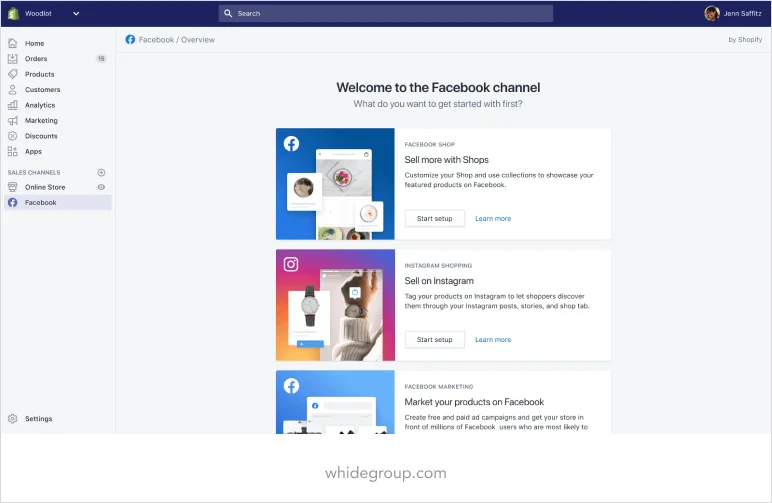Click the Sell on Instagram heading
Screen dimensions: 772x503
pyautogui.click(x=439, y=281)
